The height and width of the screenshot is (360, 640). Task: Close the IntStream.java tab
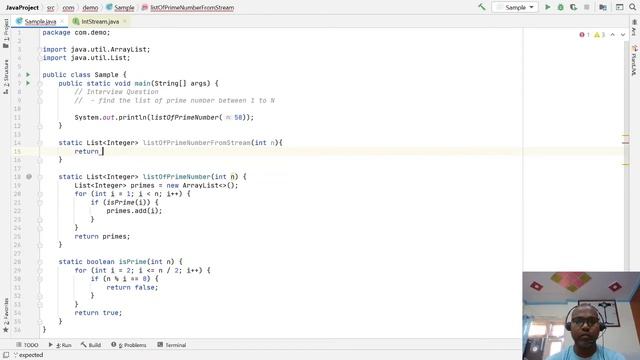pyautogui.click(x=124, y=21)
